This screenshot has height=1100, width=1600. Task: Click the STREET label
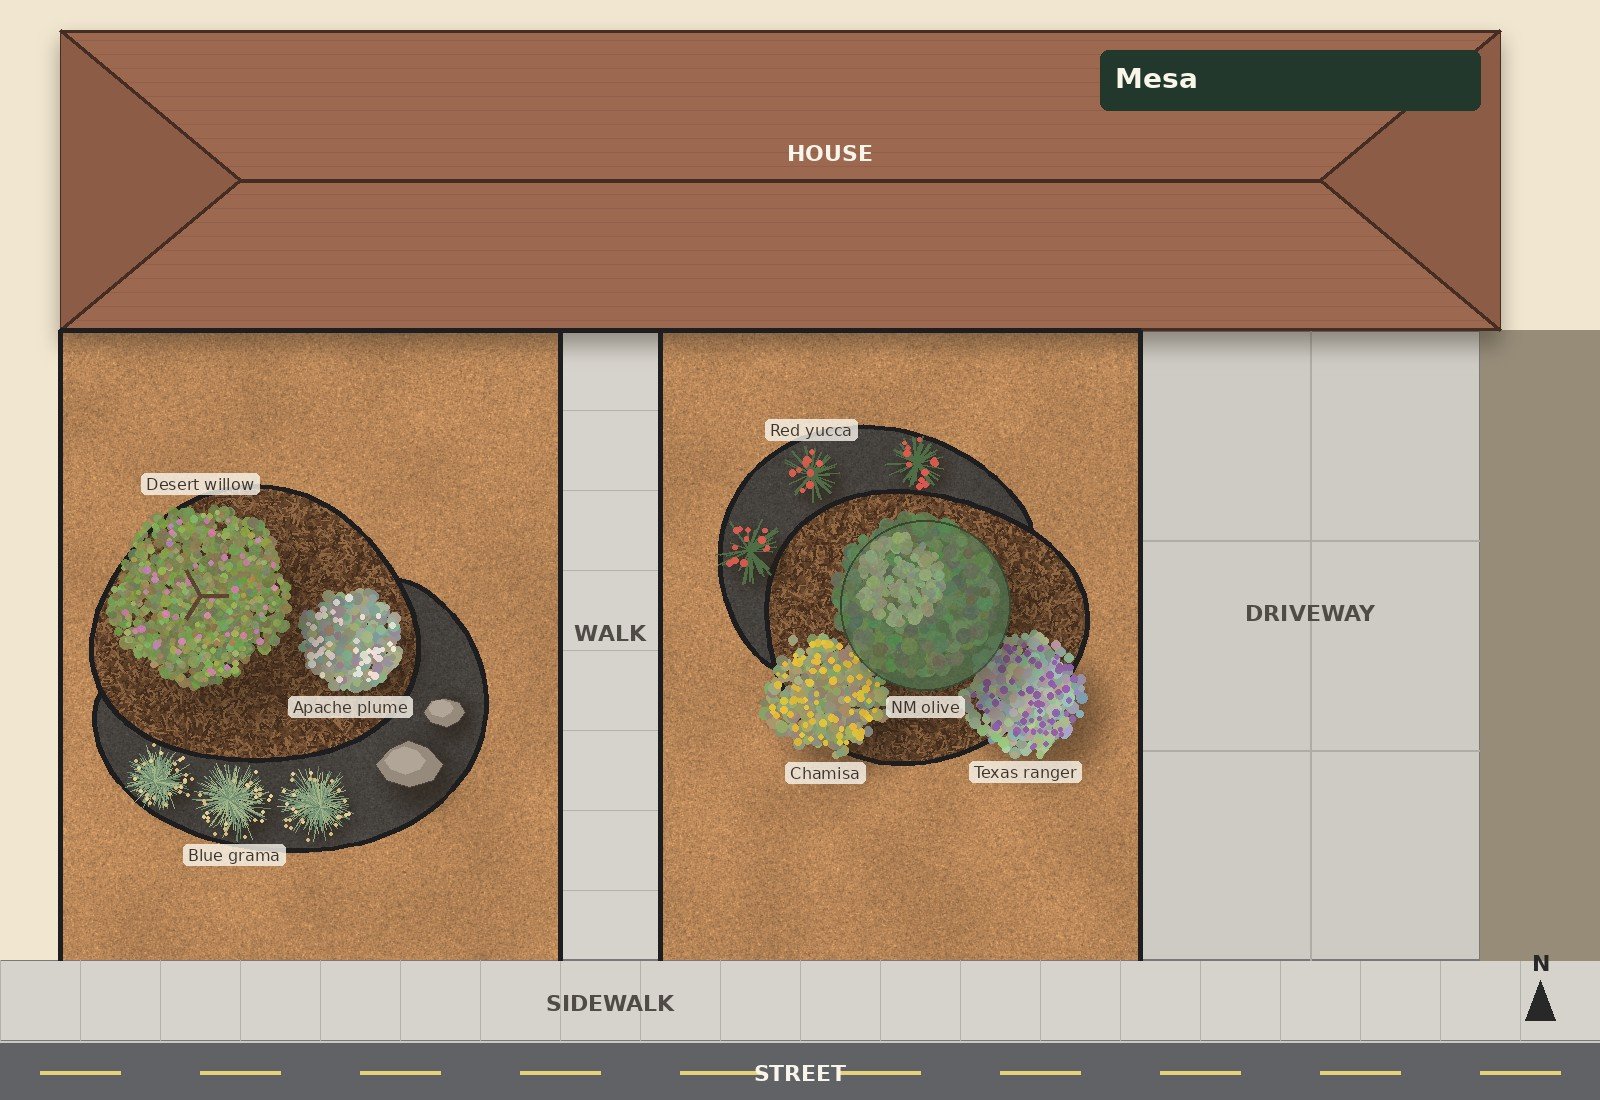(x=800, y=1073)
